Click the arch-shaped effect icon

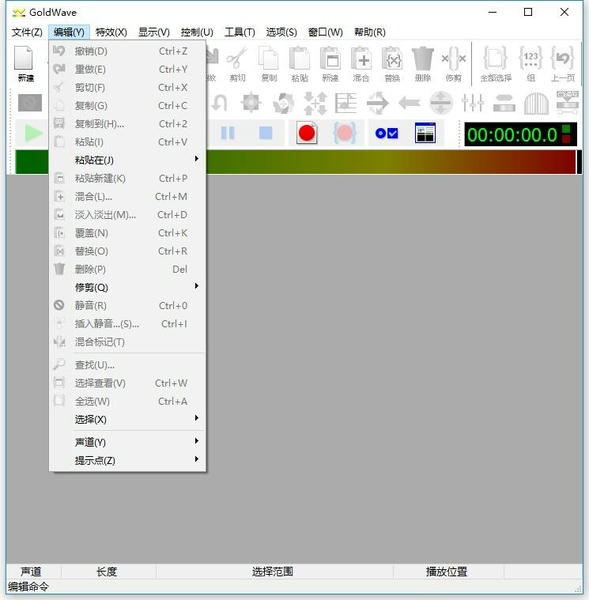tap(536, 103)
